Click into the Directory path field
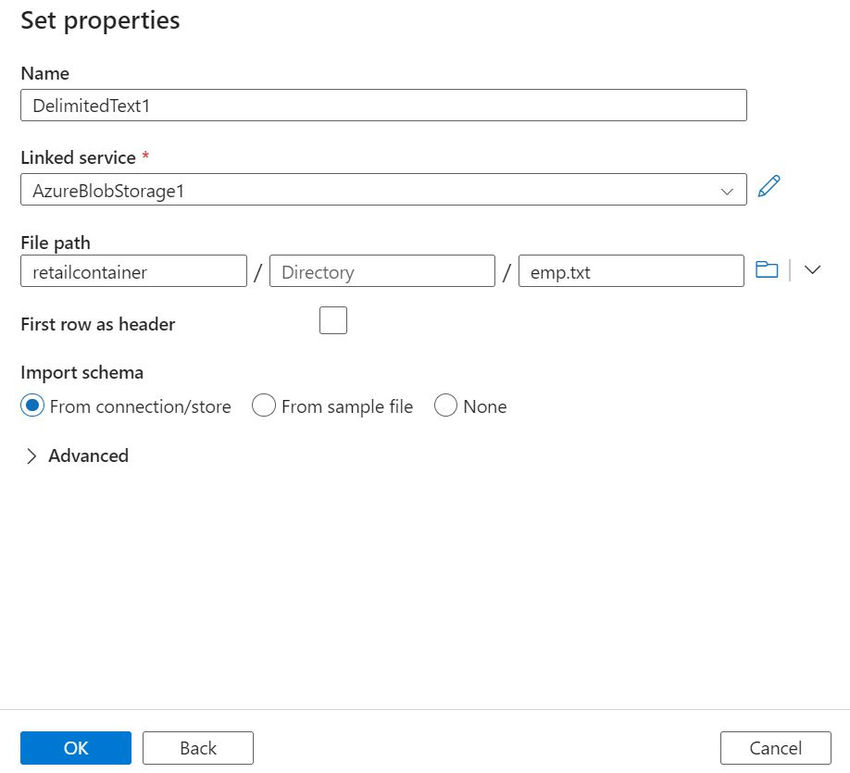Image resolution: width=850 pixels, height=773 pixels. 382,271
